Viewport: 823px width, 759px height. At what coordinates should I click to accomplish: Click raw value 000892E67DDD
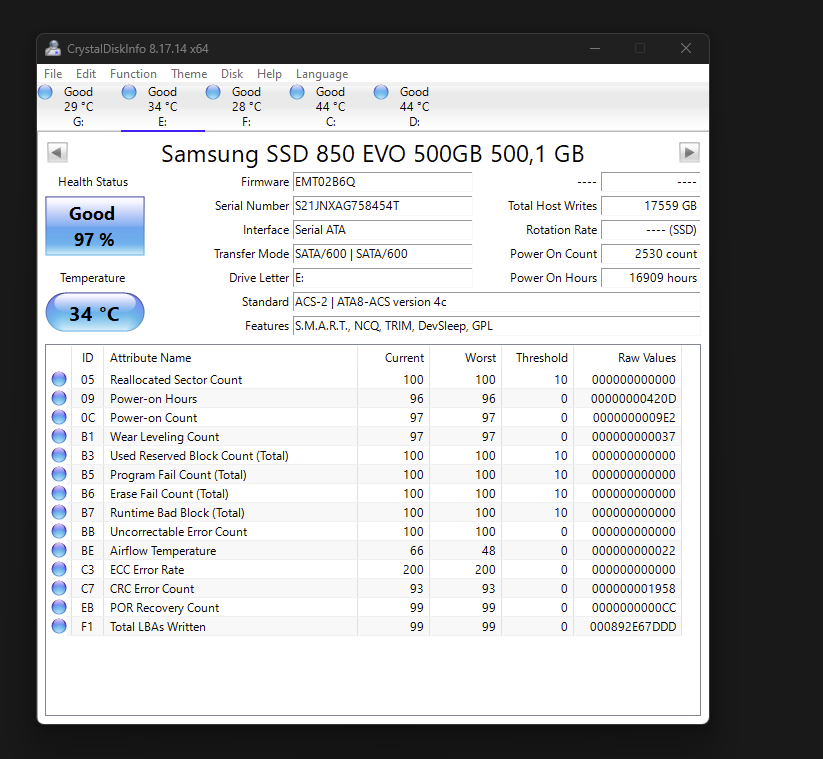click(x=633, y=627)
